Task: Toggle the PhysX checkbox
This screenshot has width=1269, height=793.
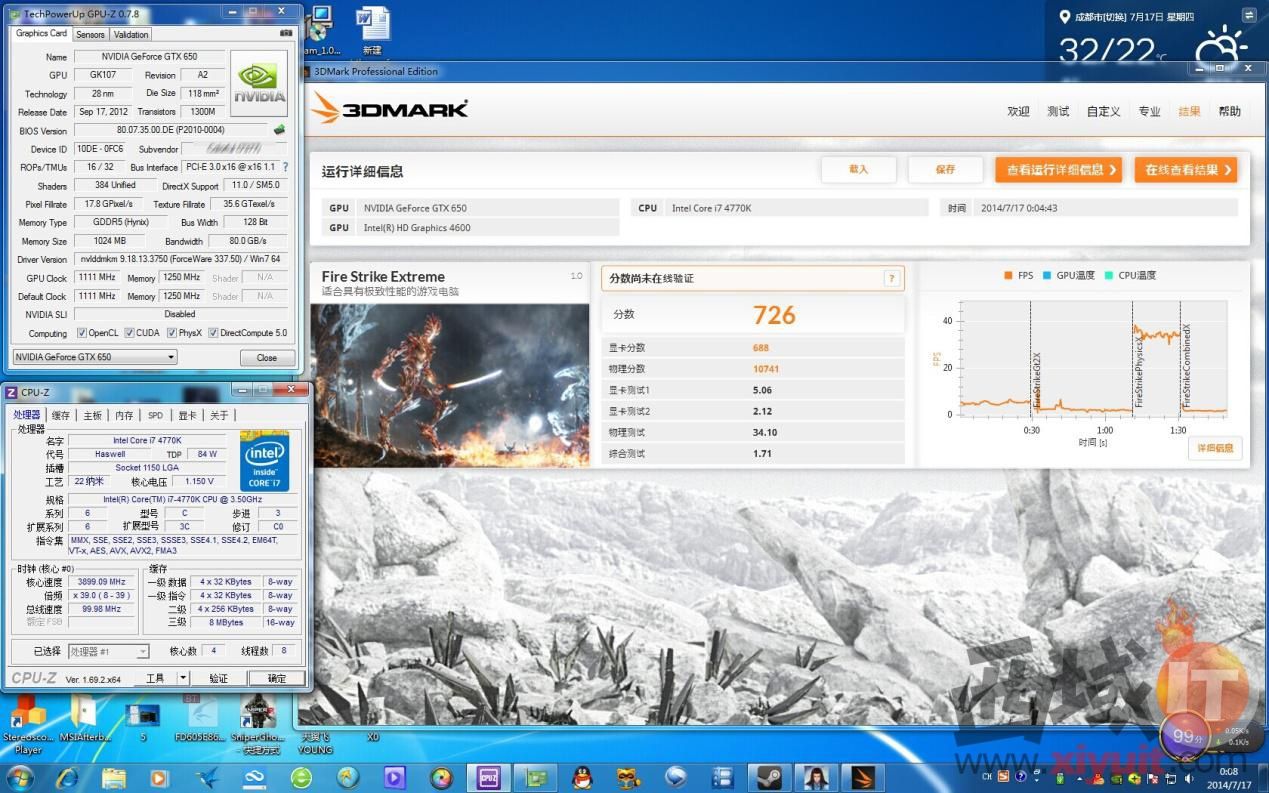Action: (172, 333)
